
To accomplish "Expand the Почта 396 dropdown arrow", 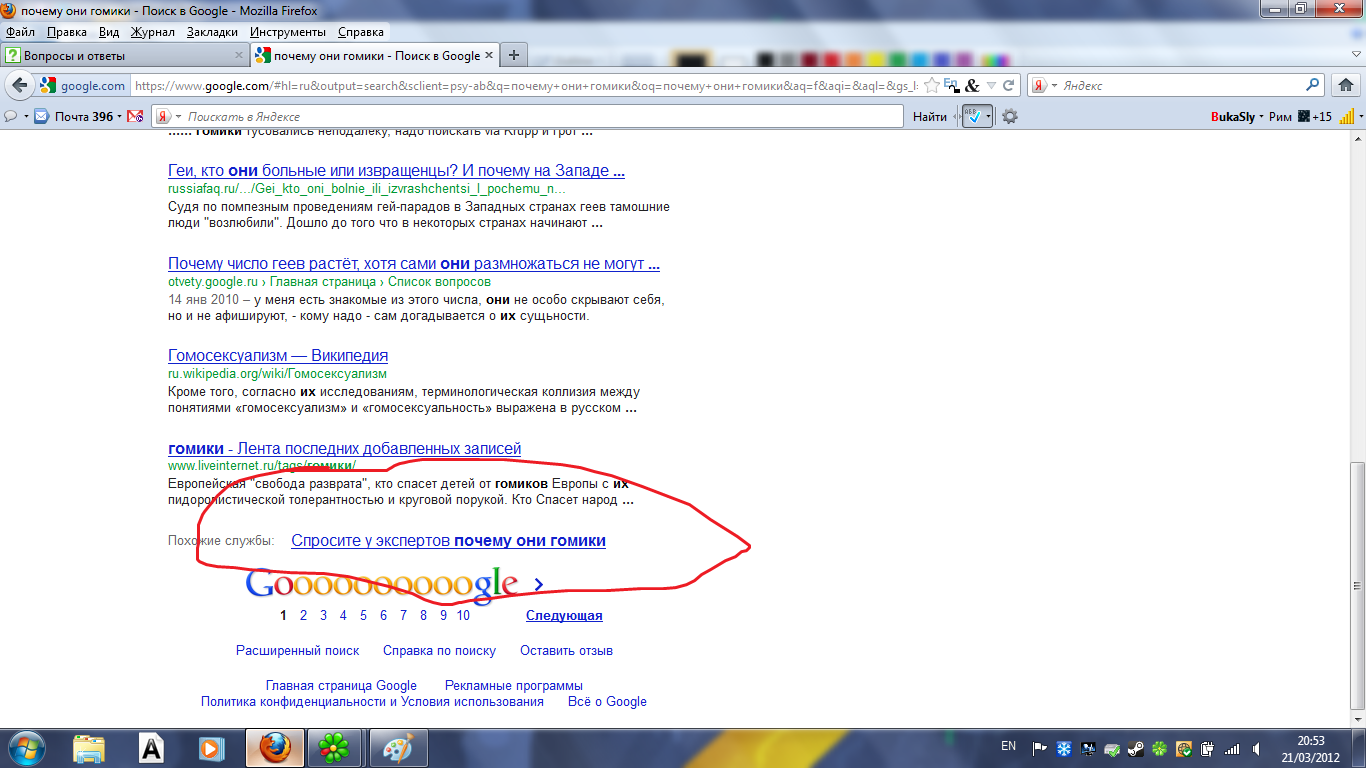I will [120, 117].
